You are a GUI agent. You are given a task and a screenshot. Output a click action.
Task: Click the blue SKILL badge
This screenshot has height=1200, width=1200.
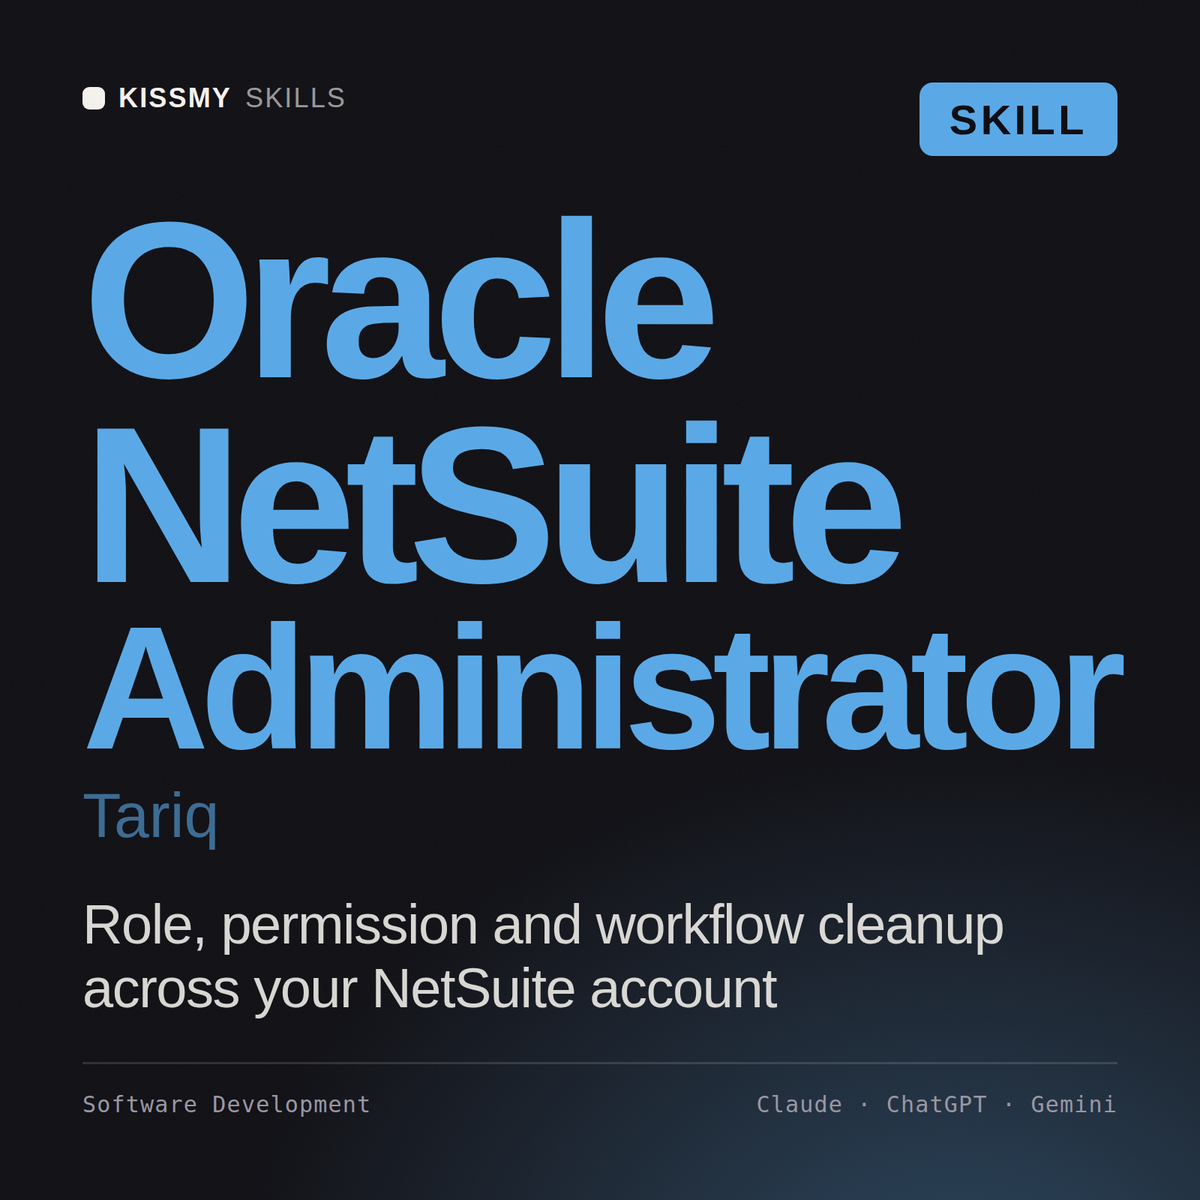(x=1018, y=119)
